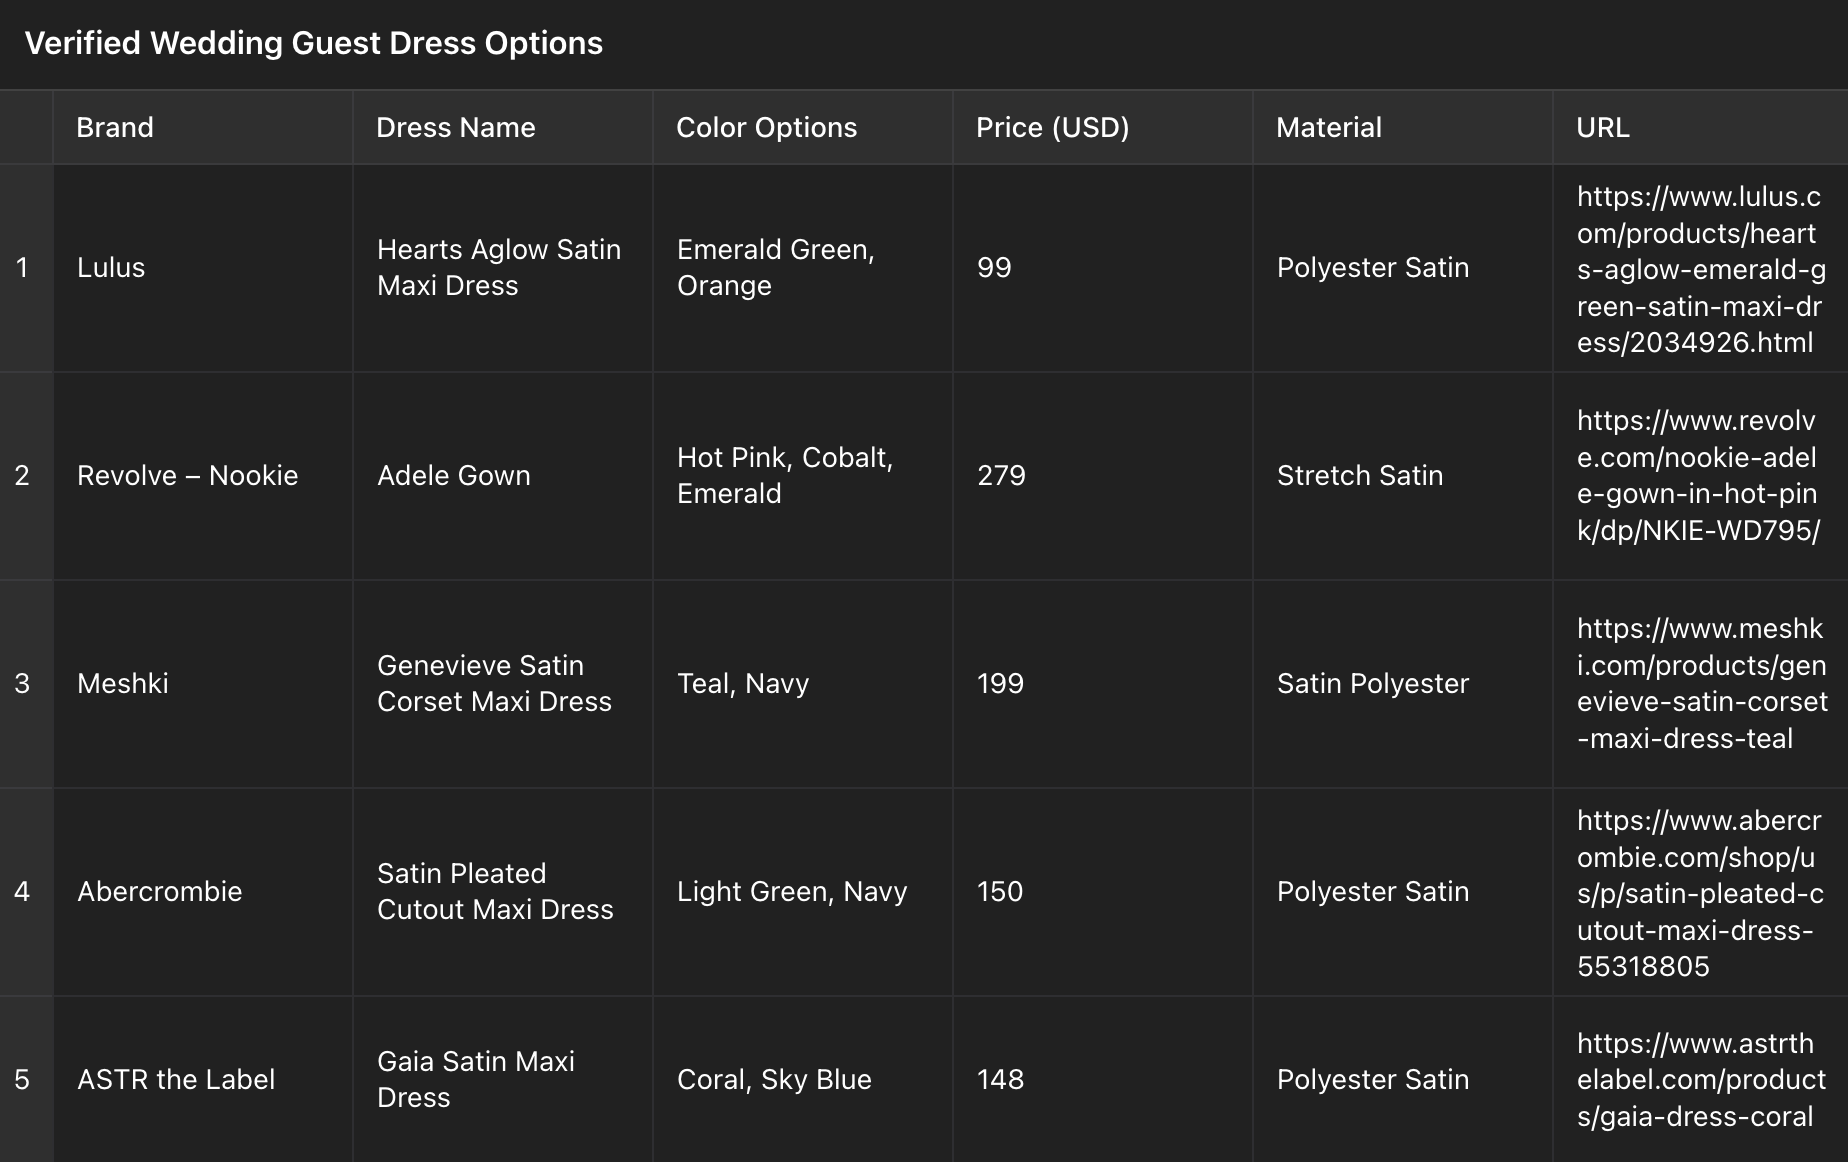1848x1162 pixels.
Task: Click the Stretch Satin material cell
Action: pyautogui.click(x=1359, y=475)
